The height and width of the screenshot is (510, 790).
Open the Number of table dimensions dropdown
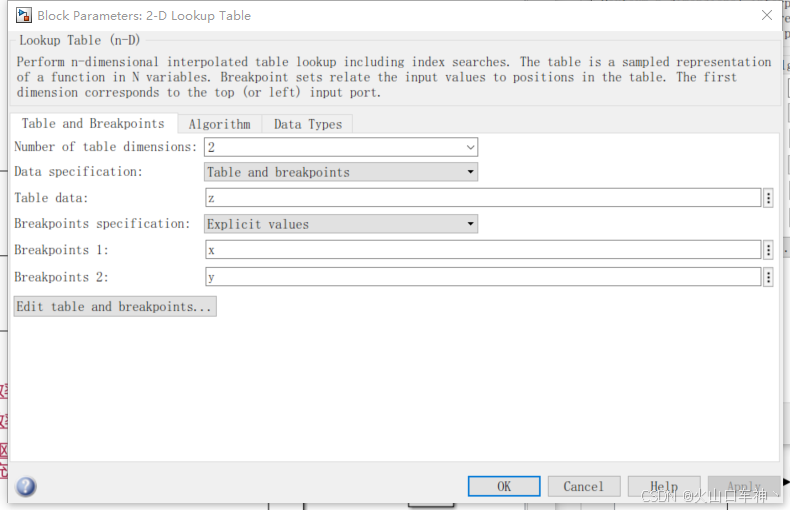point(341,147)
